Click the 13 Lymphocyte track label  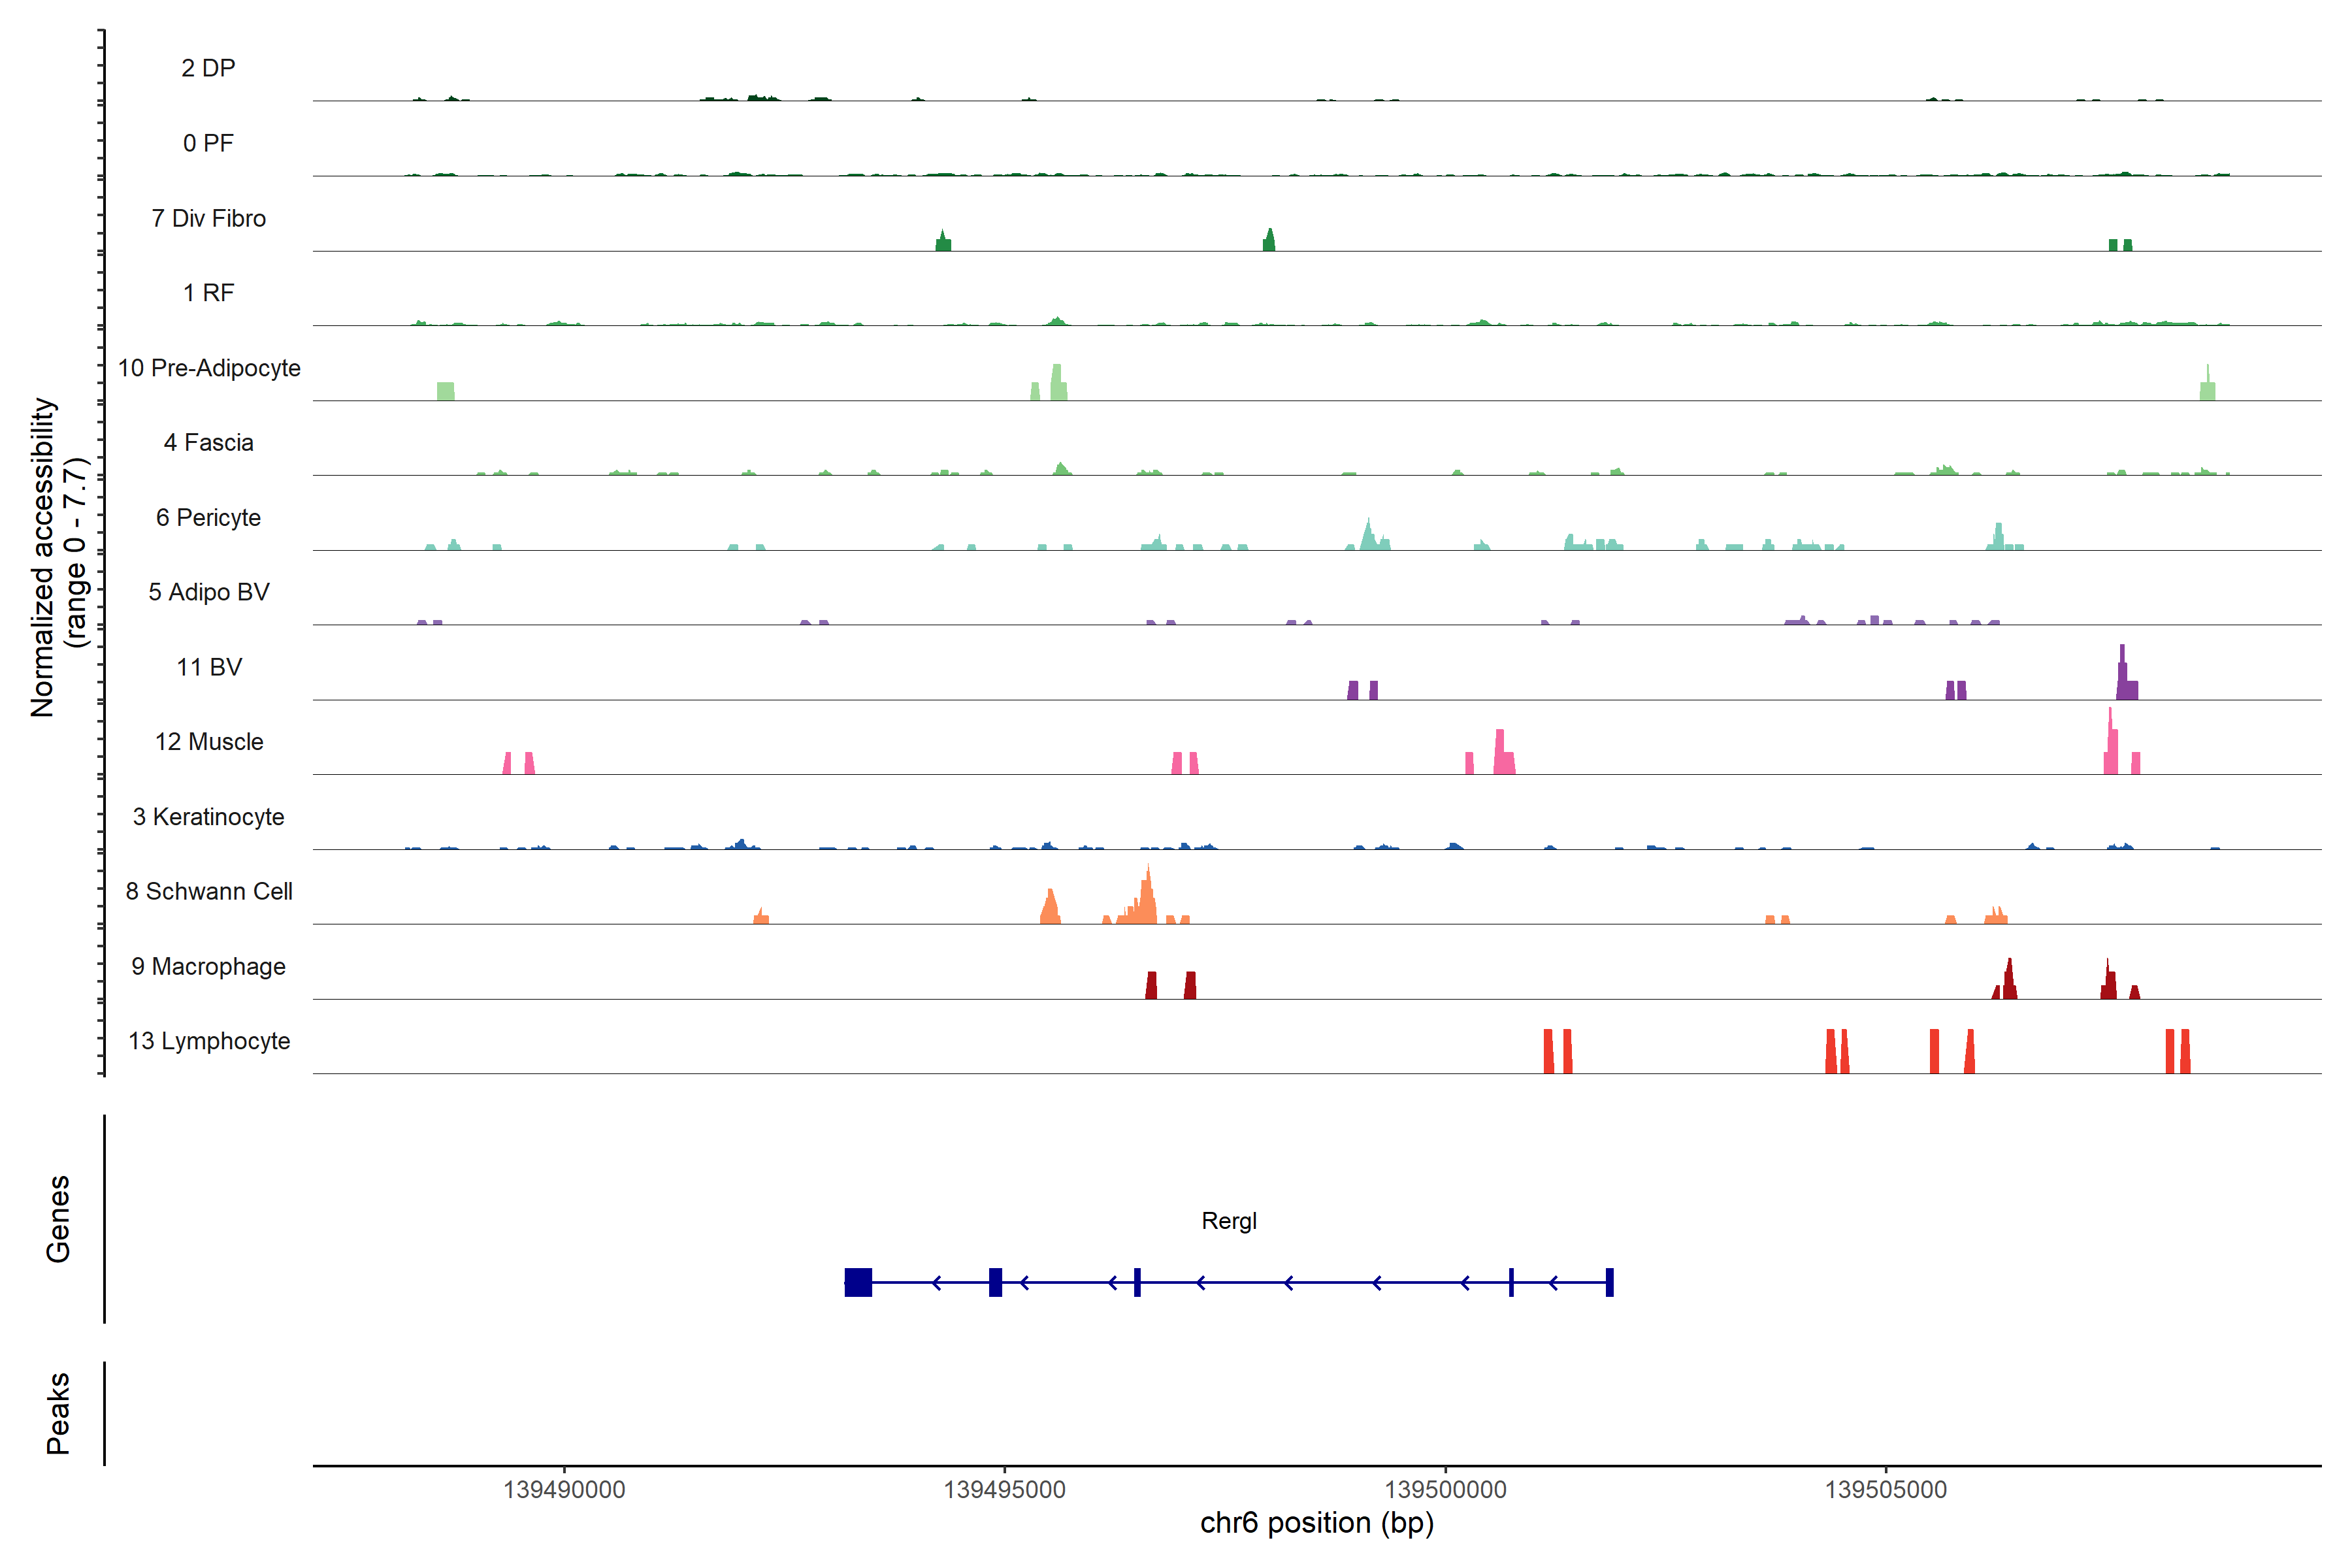[209, 1041]
